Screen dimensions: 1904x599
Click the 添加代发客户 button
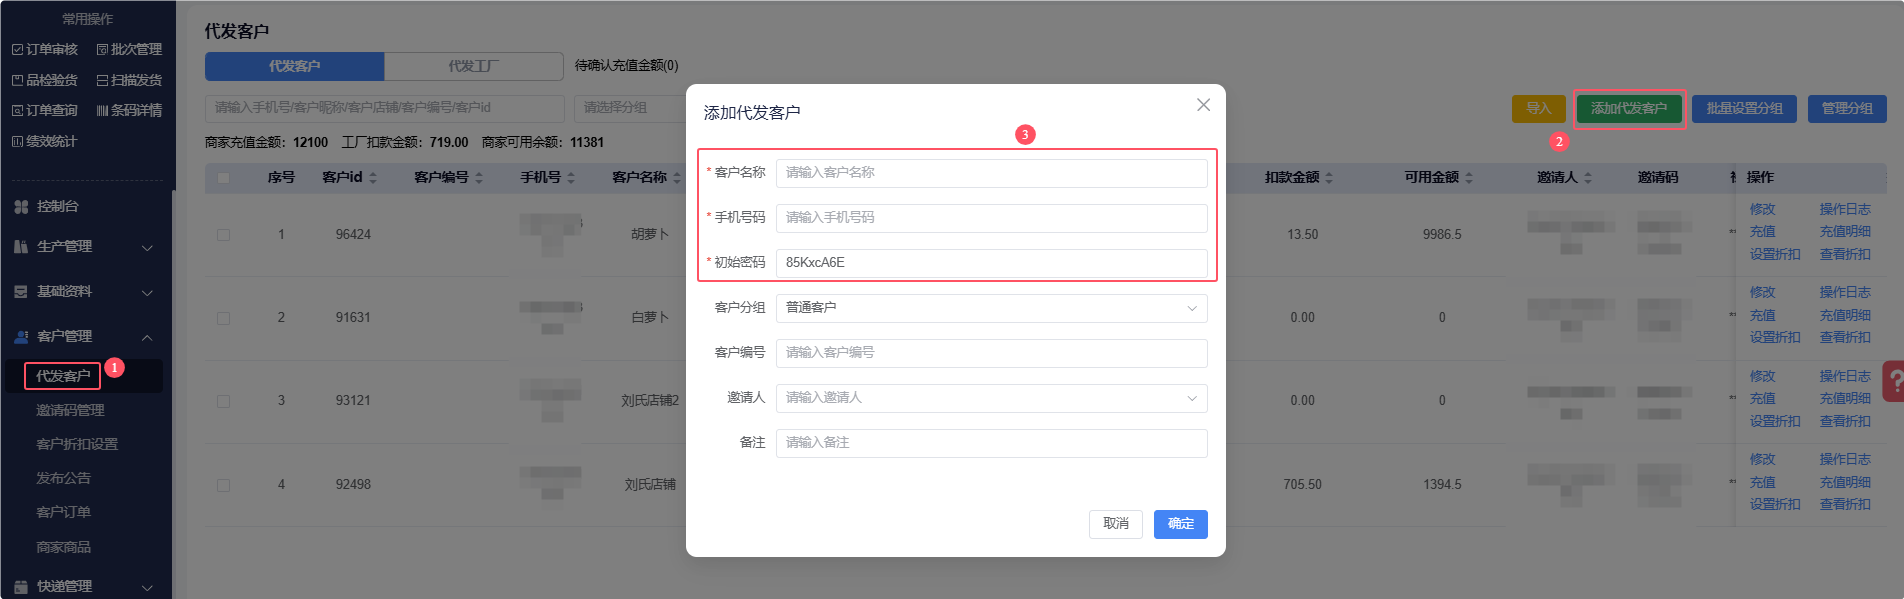pyautogui.click(x=1629, y=109)
